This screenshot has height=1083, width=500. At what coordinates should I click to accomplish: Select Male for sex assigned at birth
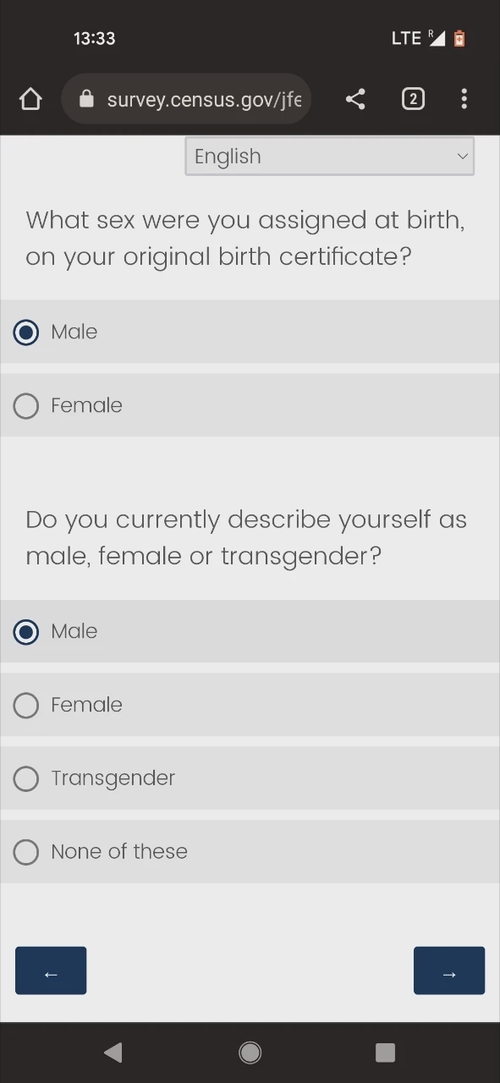[250, 332]
